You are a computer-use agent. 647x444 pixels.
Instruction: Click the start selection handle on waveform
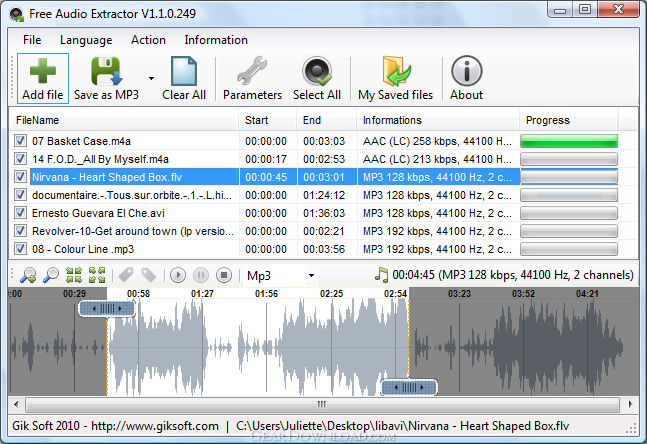107,308
